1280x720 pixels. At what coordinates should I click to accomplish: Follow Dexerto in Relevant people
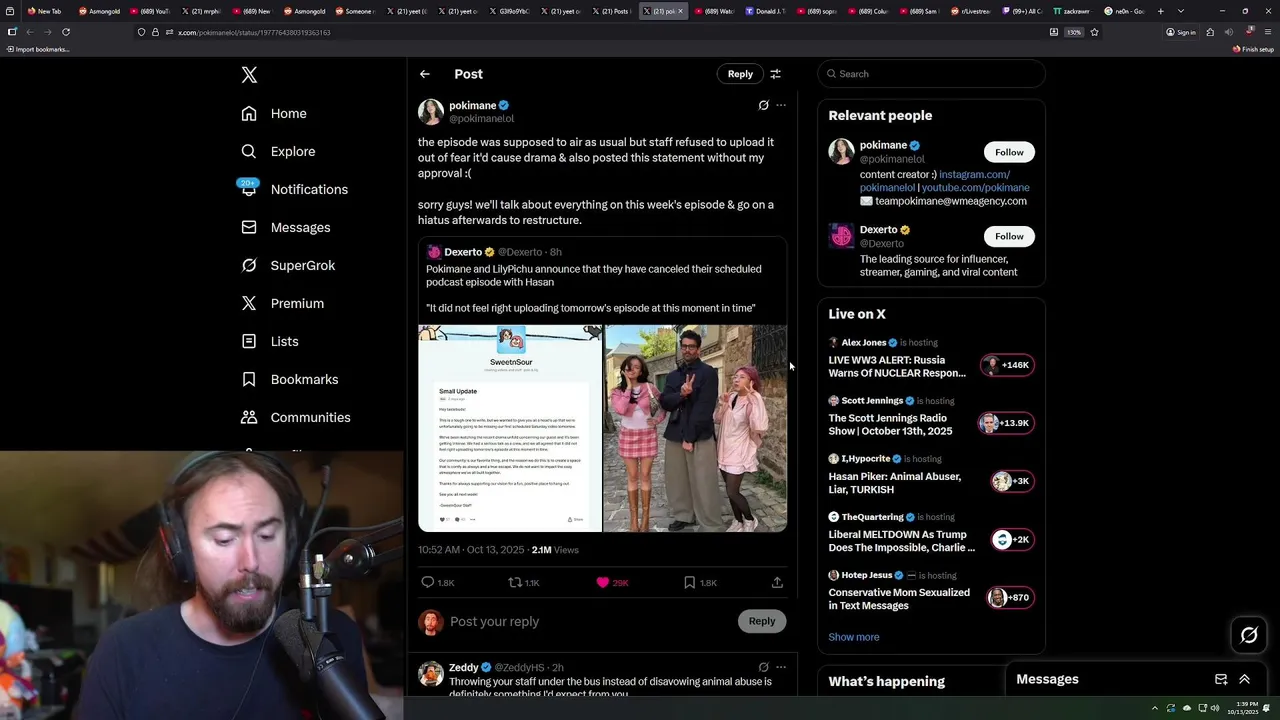click(1009, 236)
